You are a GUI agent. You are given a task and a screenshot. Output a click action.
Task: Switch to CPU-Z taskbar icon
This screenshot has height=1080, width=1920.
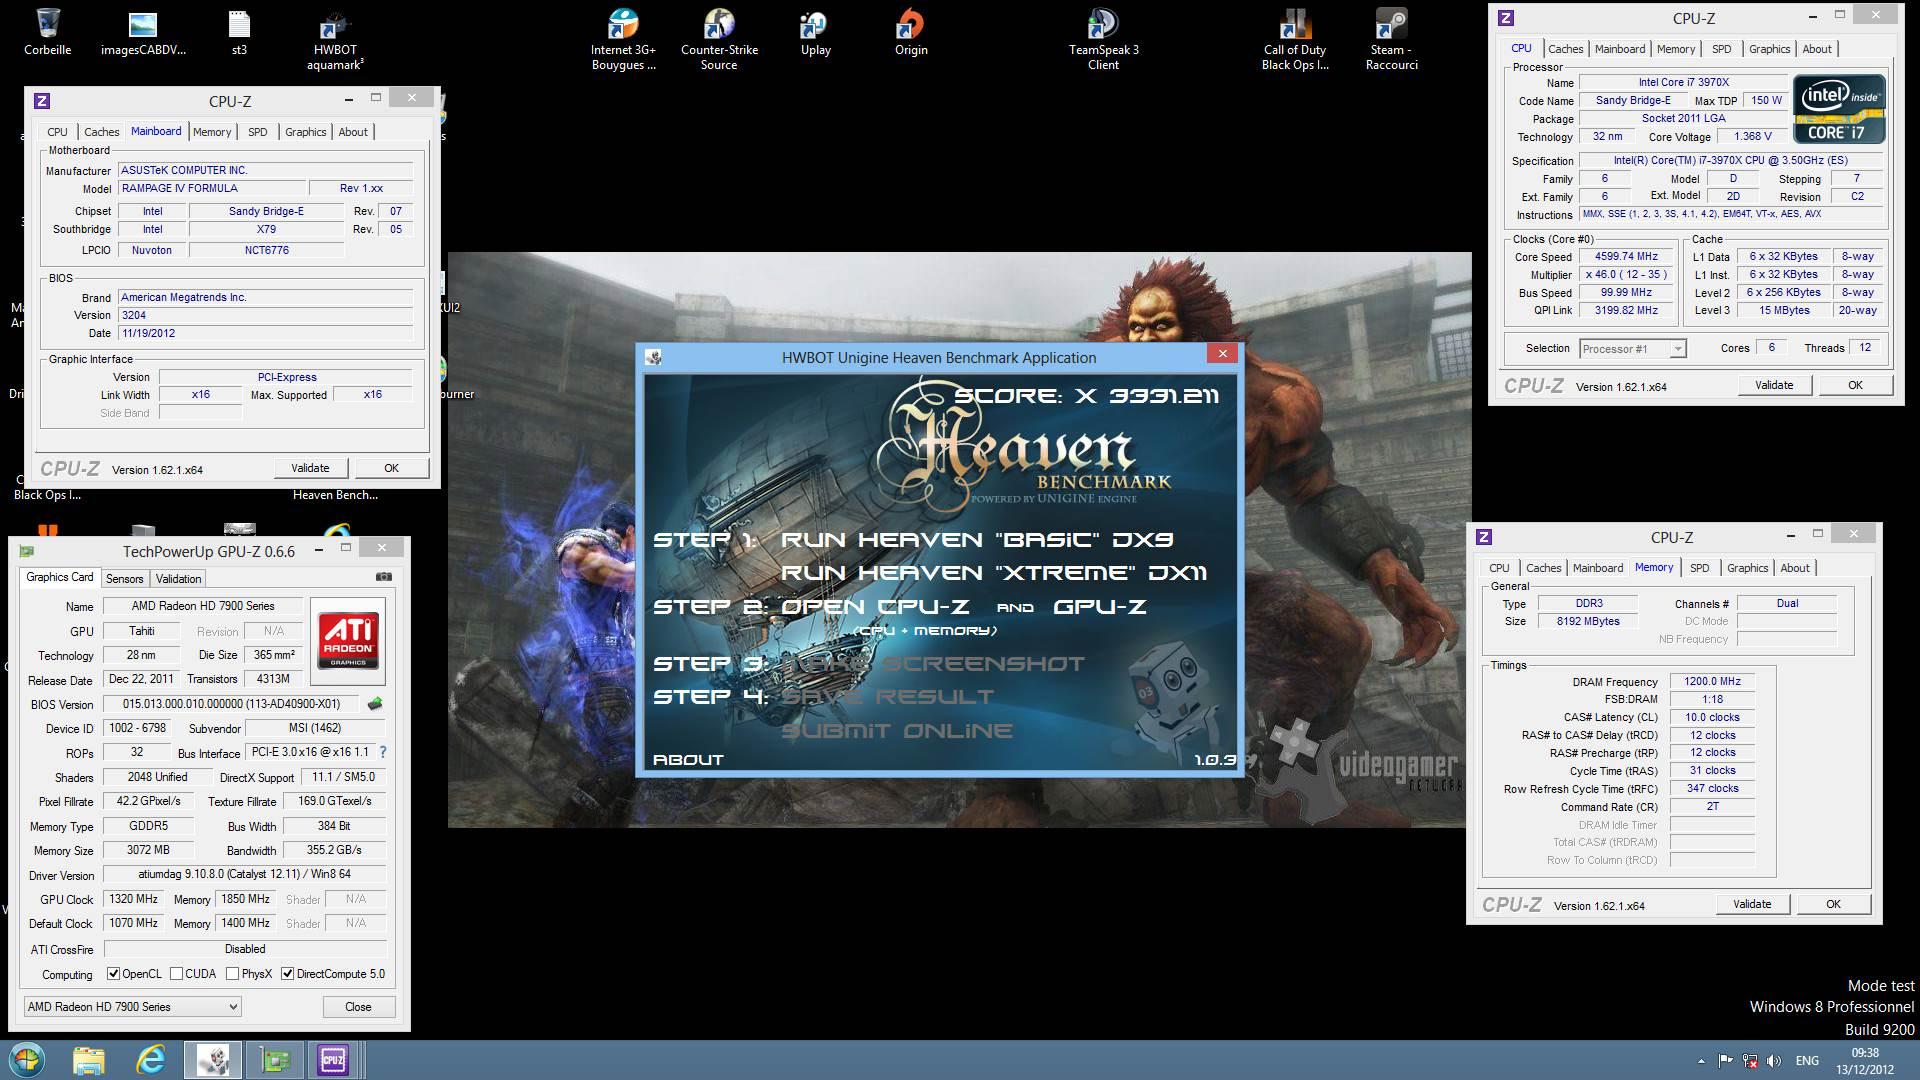333,1059
